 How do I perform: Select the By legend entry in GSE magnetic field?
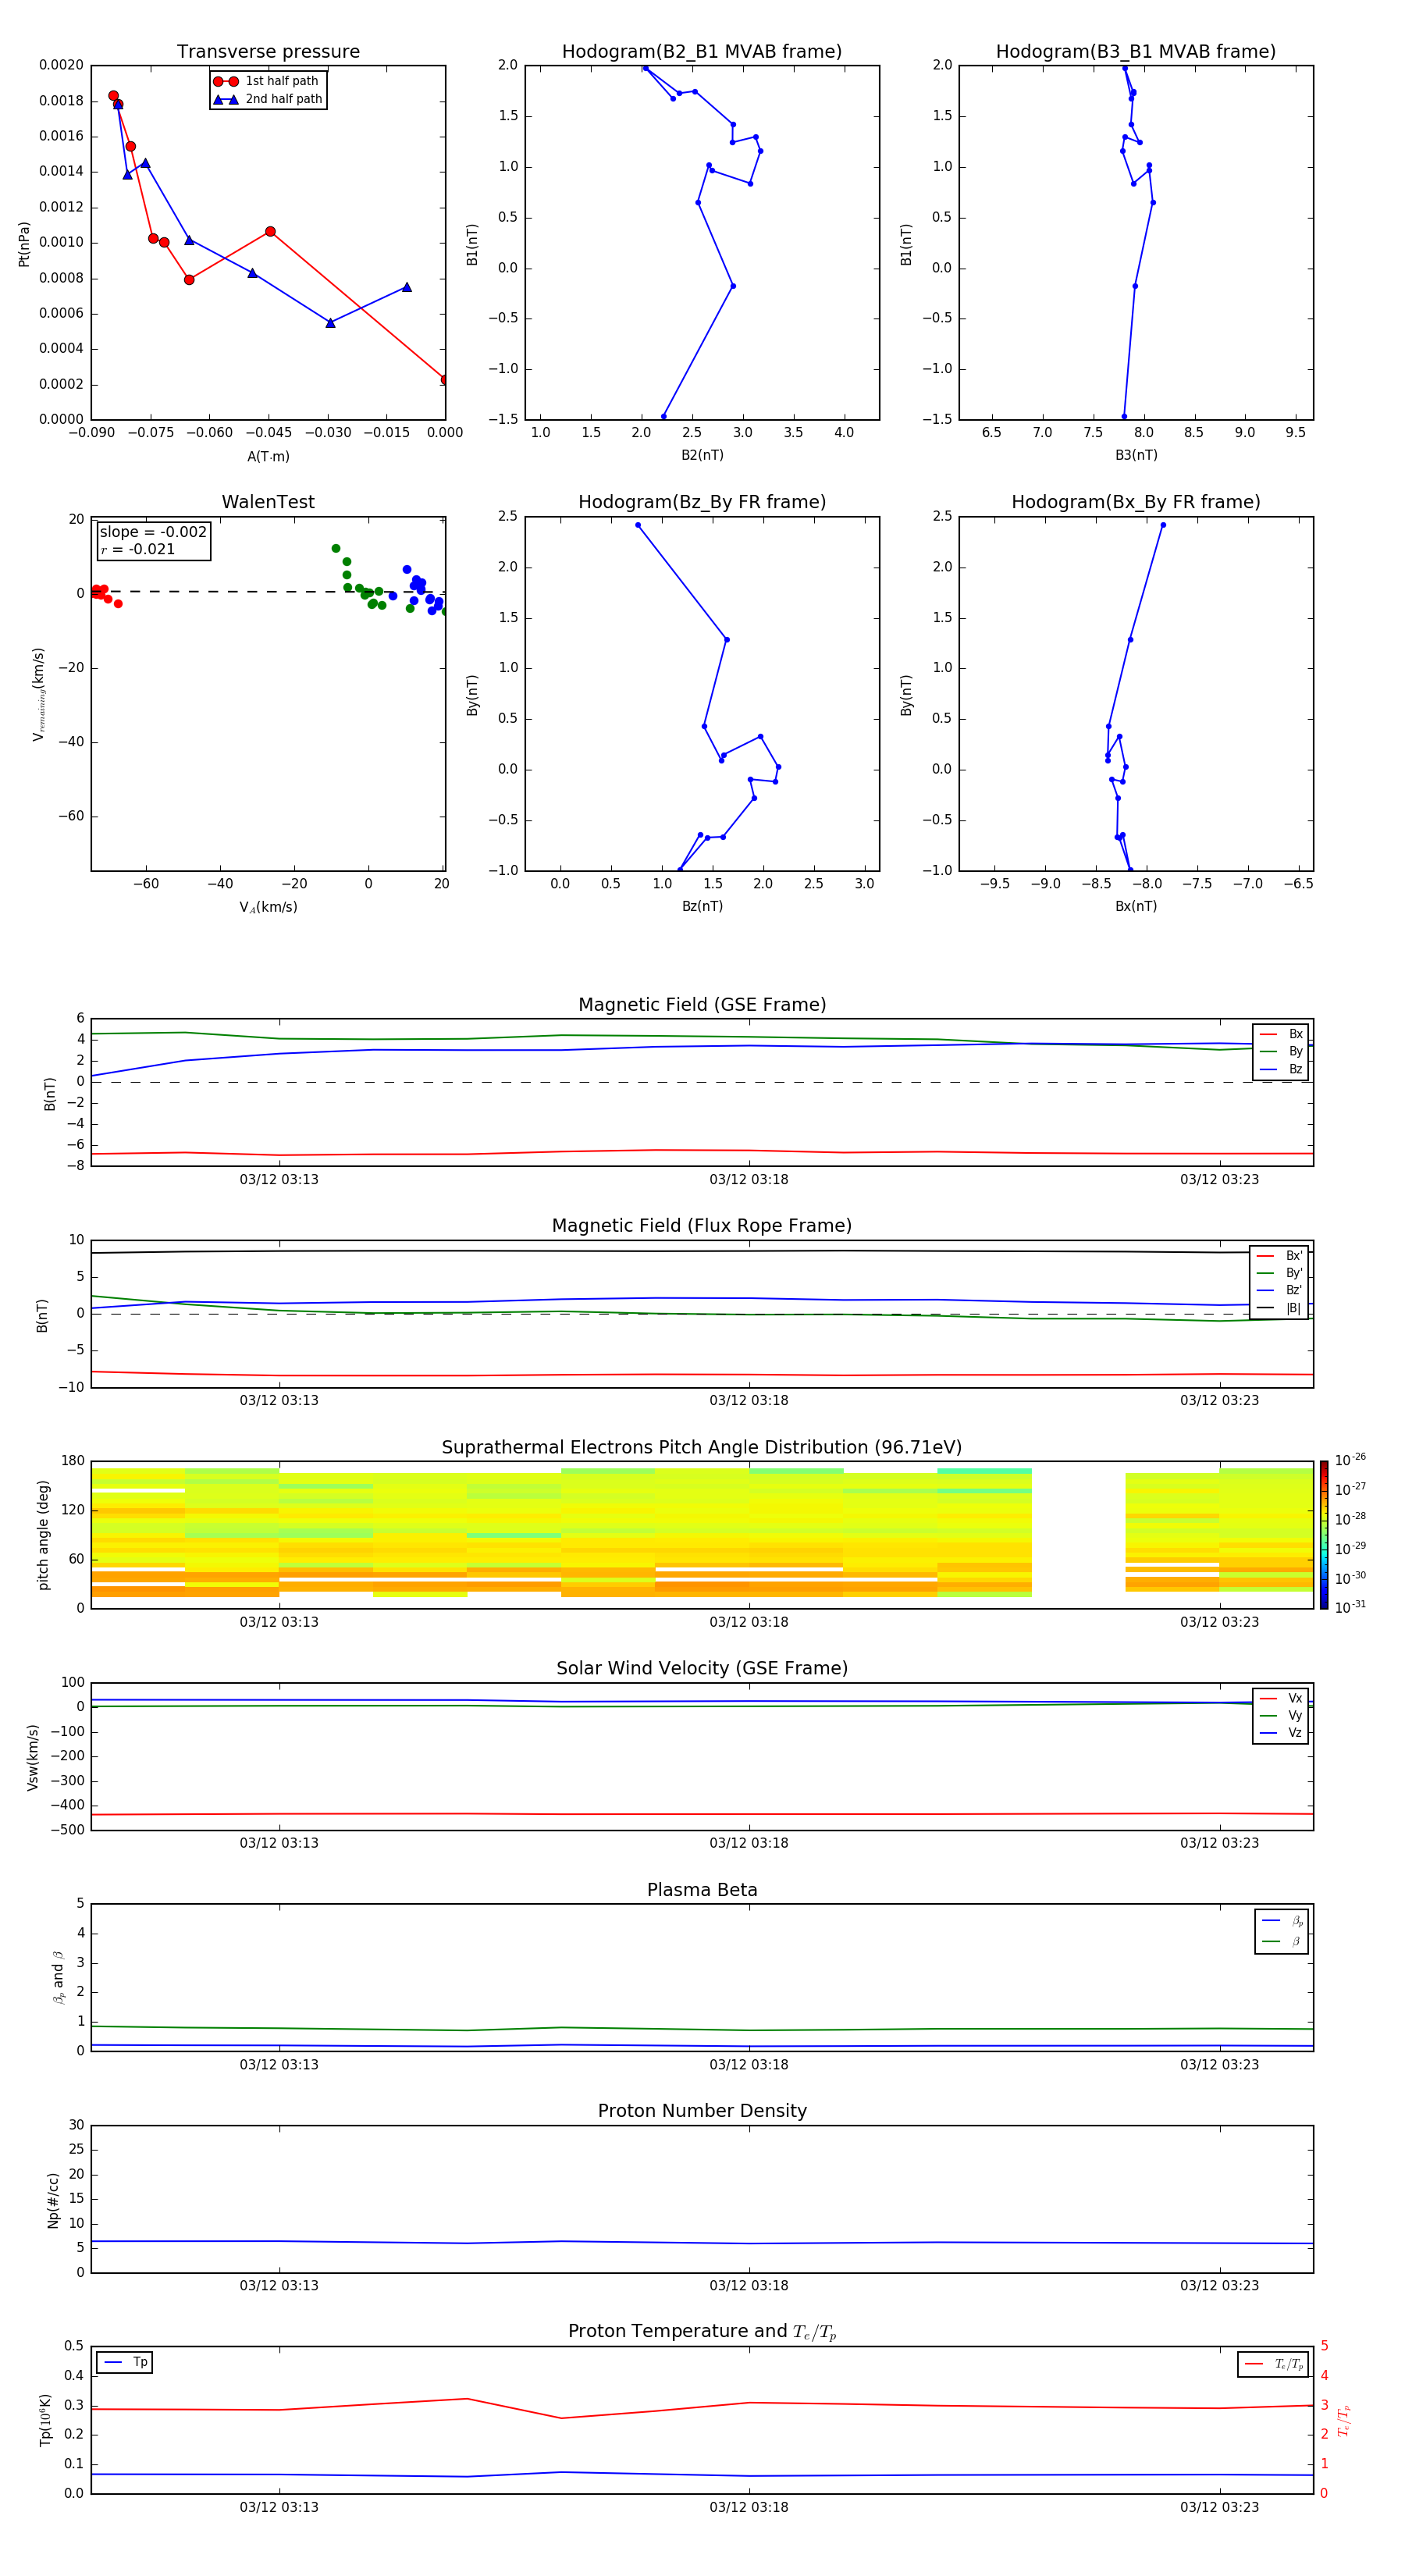(1281, 1051)
